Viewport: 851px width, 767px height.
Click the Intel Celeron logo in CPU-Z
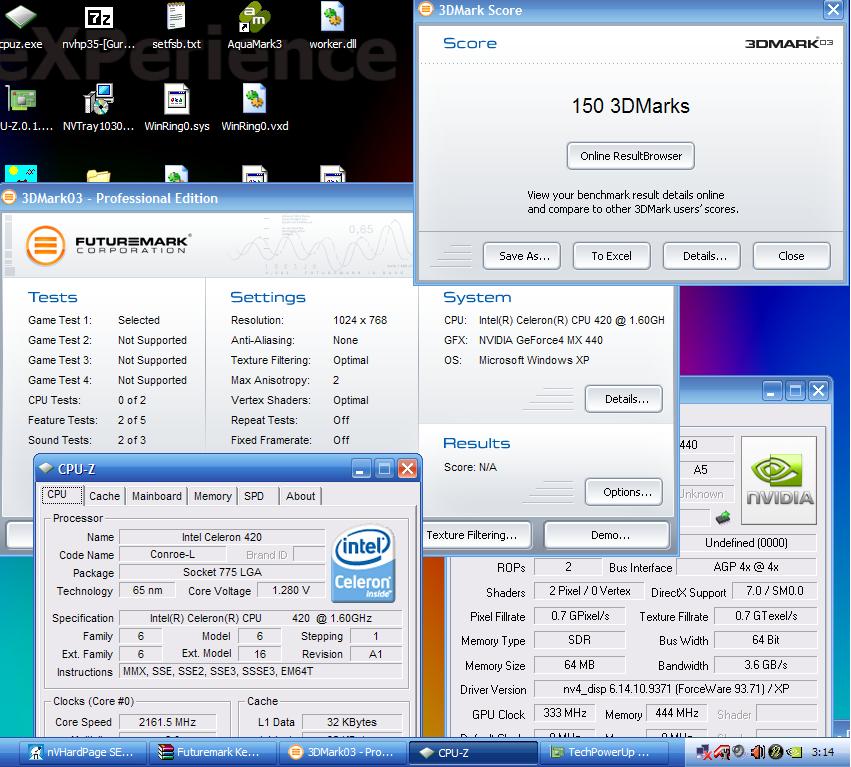pyautogui.click(x=363, y=563)
